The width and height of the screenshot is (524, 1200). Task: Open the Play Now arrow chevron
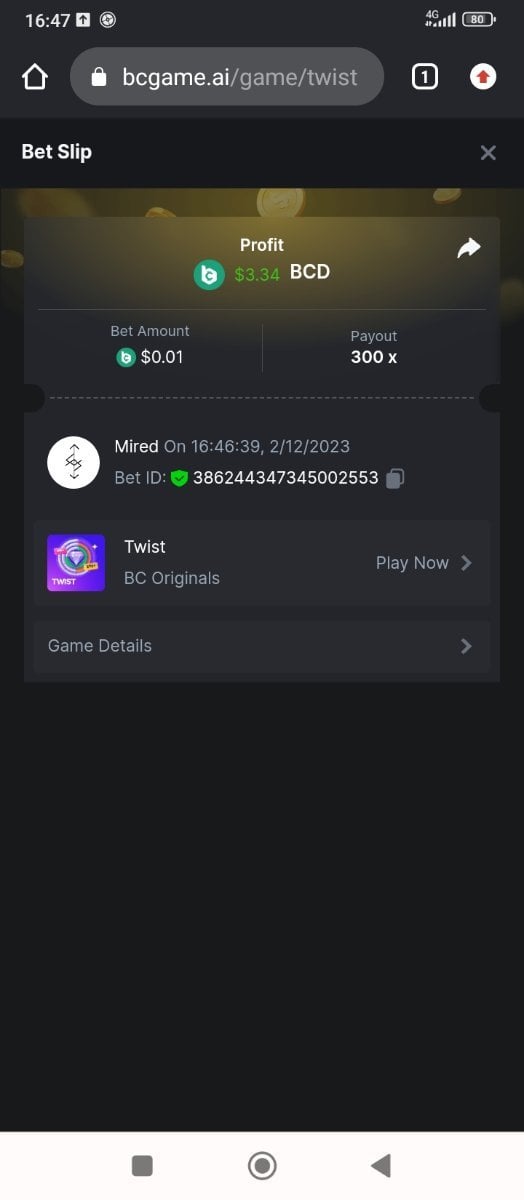(x=466, y=563)
